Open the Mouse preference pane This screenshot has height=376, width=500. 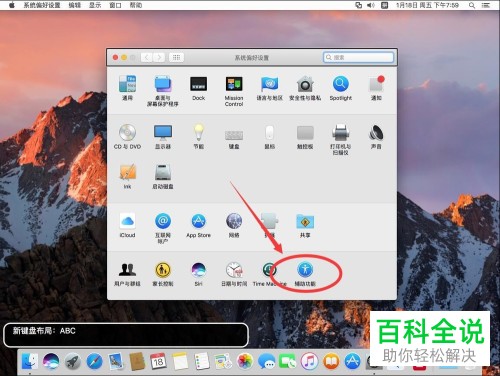[269, 136]
